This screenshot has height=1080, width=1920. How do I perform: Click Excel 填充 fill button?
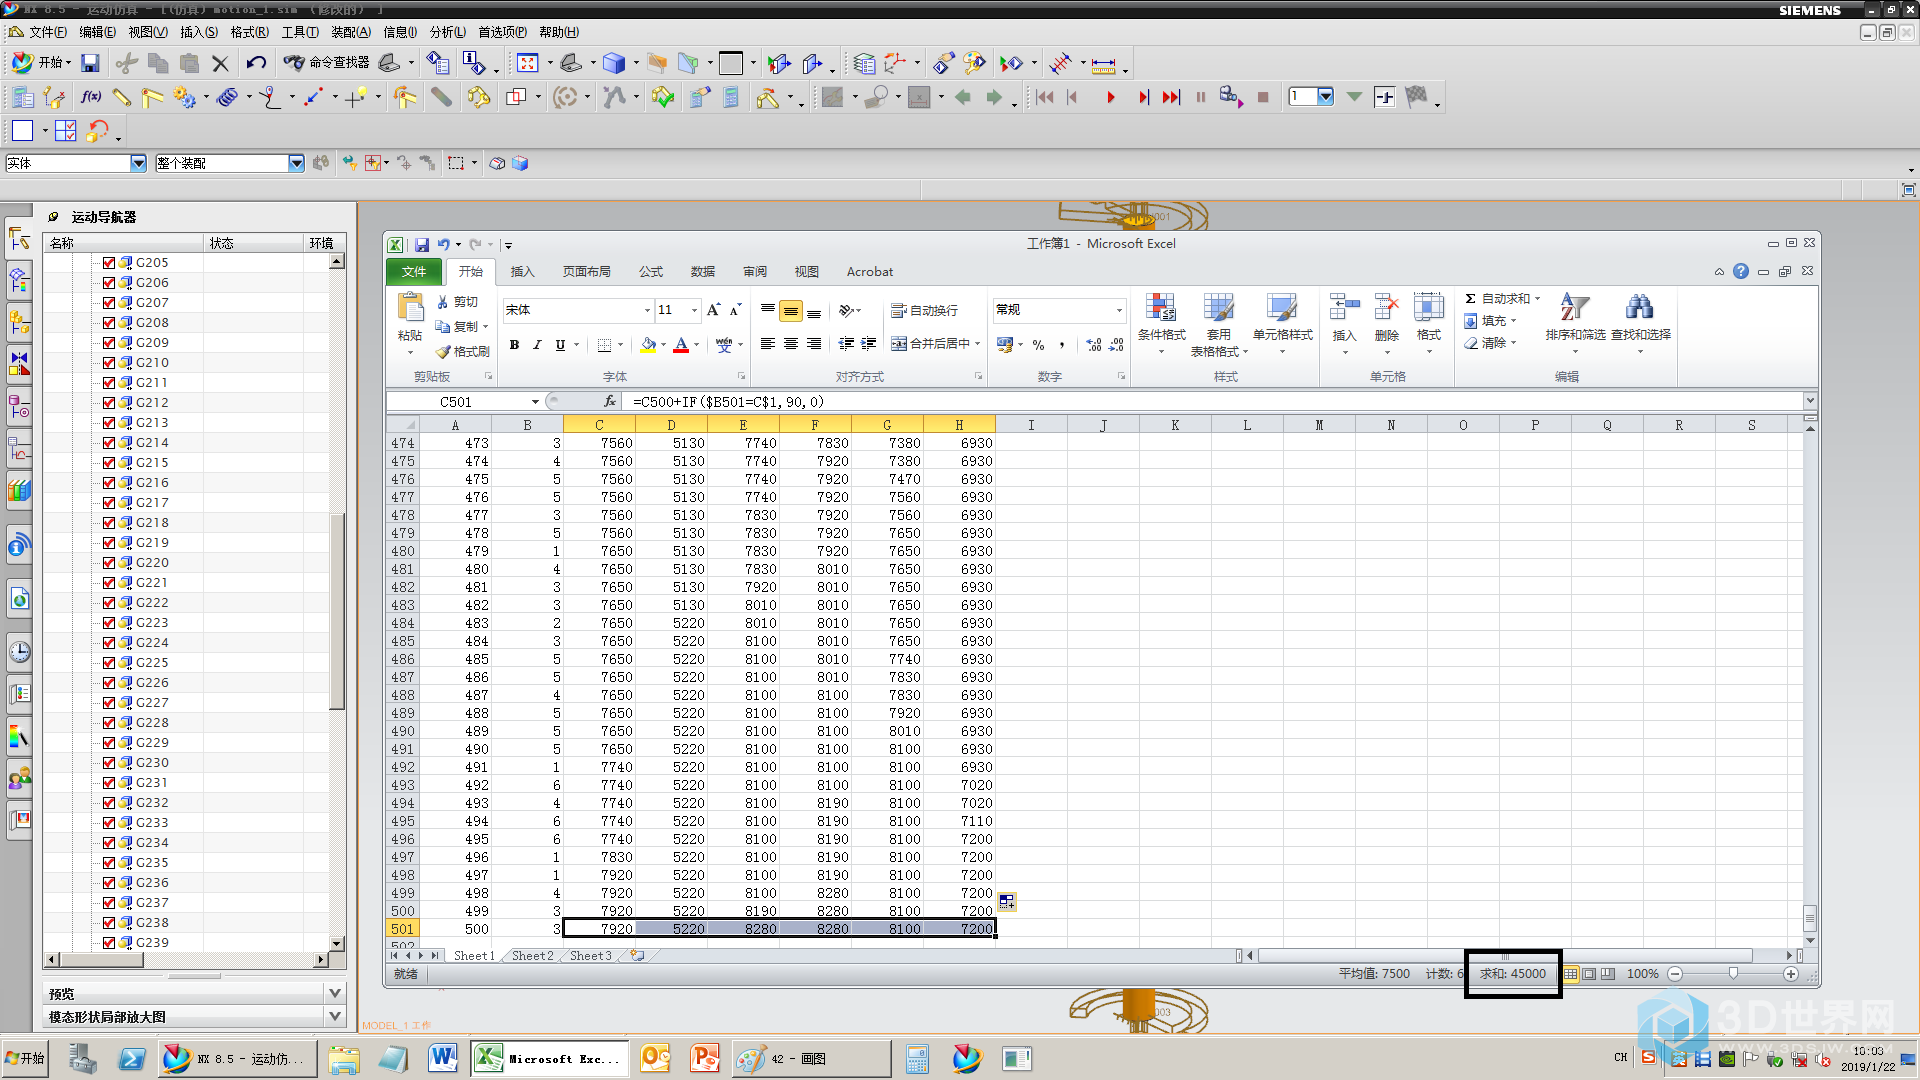coord(1490,321)
